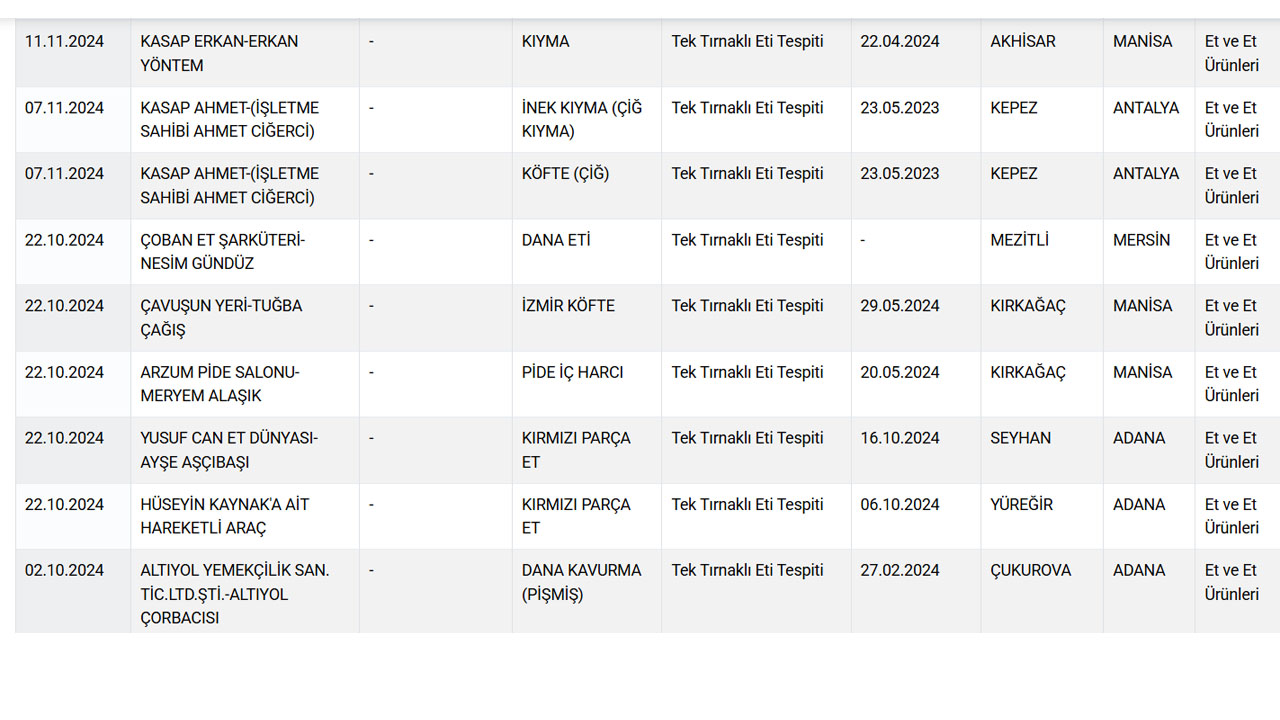
Task: Click the YÜREĞİR district cell
Action: (1042, 516)
